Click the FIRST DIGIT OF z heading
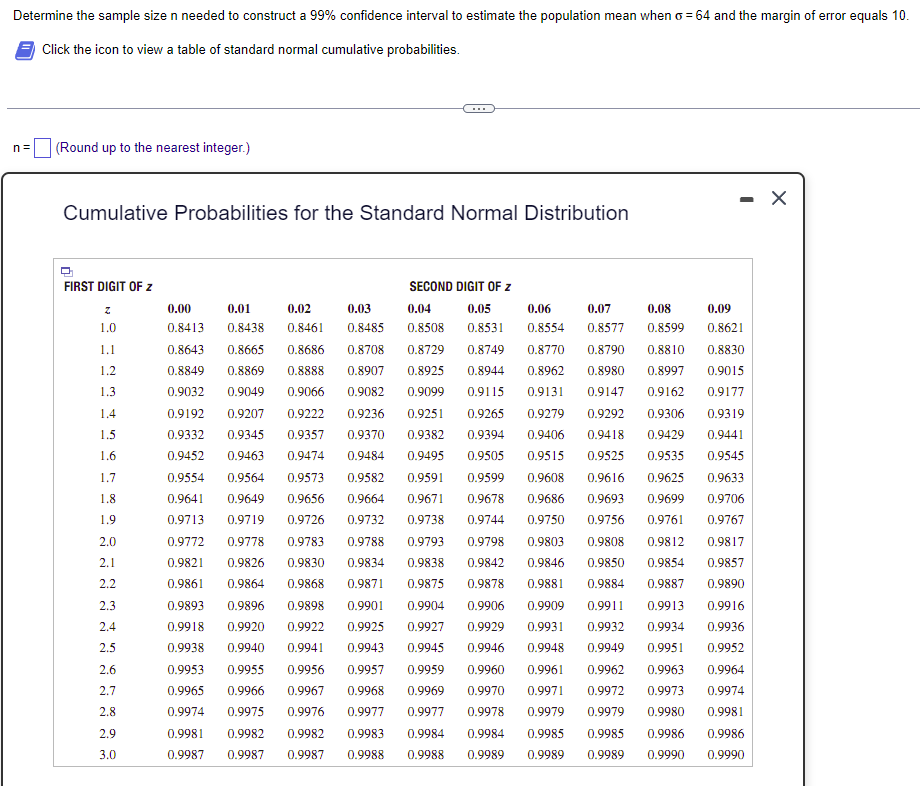The height and width of the screenshot is (786, 920). tap(108, 287)
